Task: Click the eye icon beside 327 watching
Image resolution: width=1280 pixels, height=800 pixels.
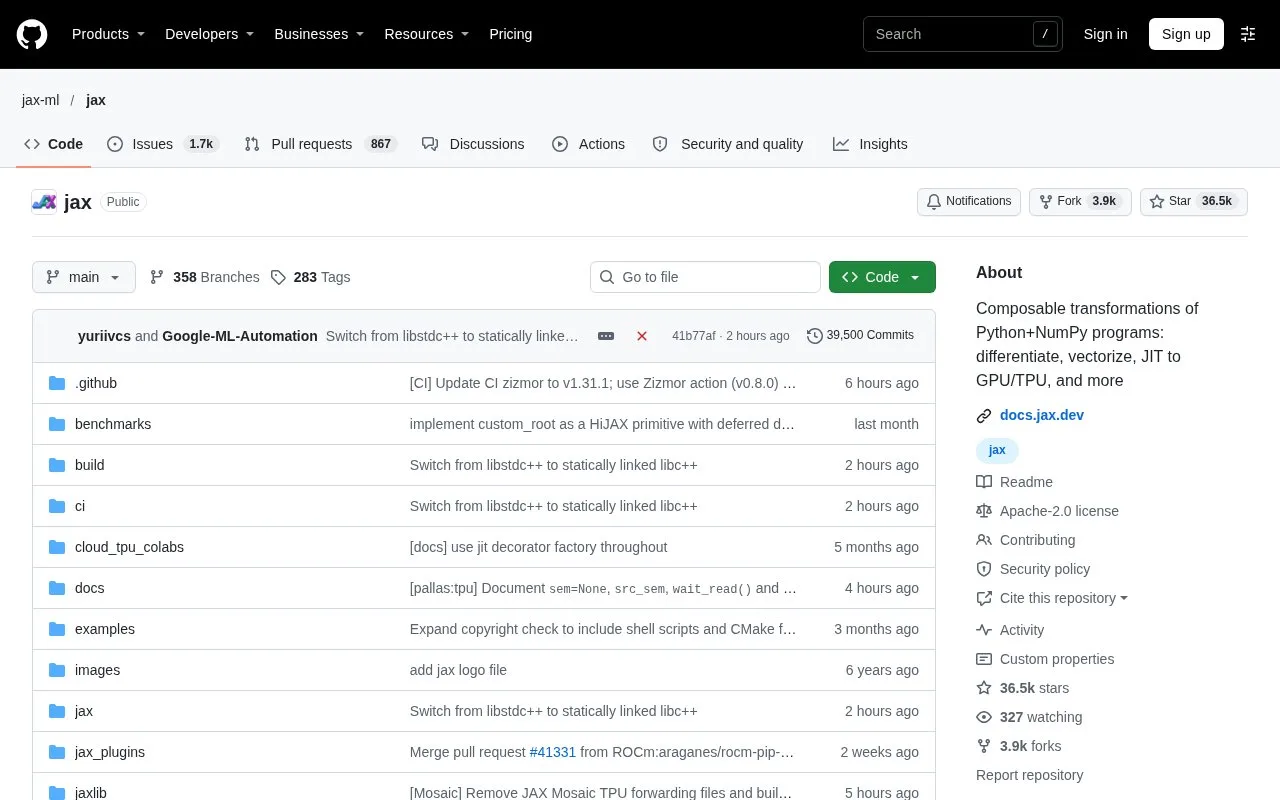Action: (984, 717)
